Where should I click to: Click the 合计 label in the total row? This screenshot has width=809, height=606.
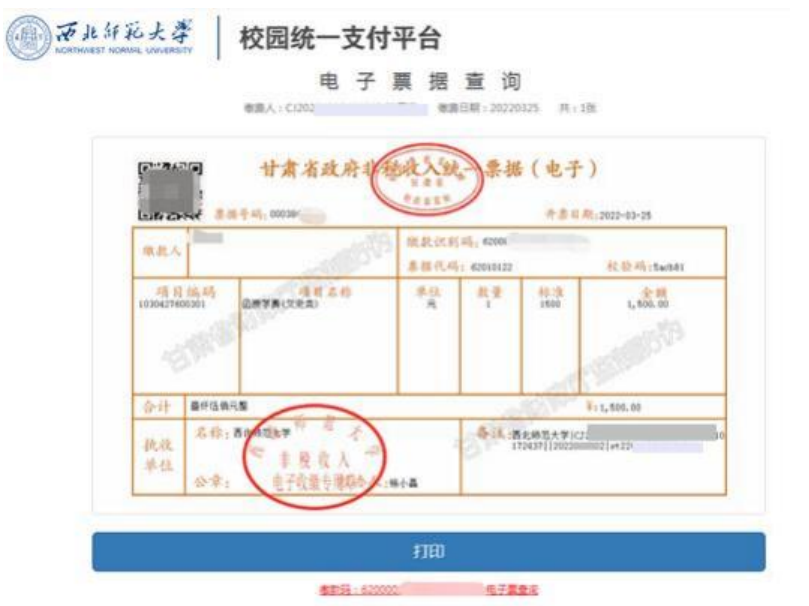tap(157, 406)
